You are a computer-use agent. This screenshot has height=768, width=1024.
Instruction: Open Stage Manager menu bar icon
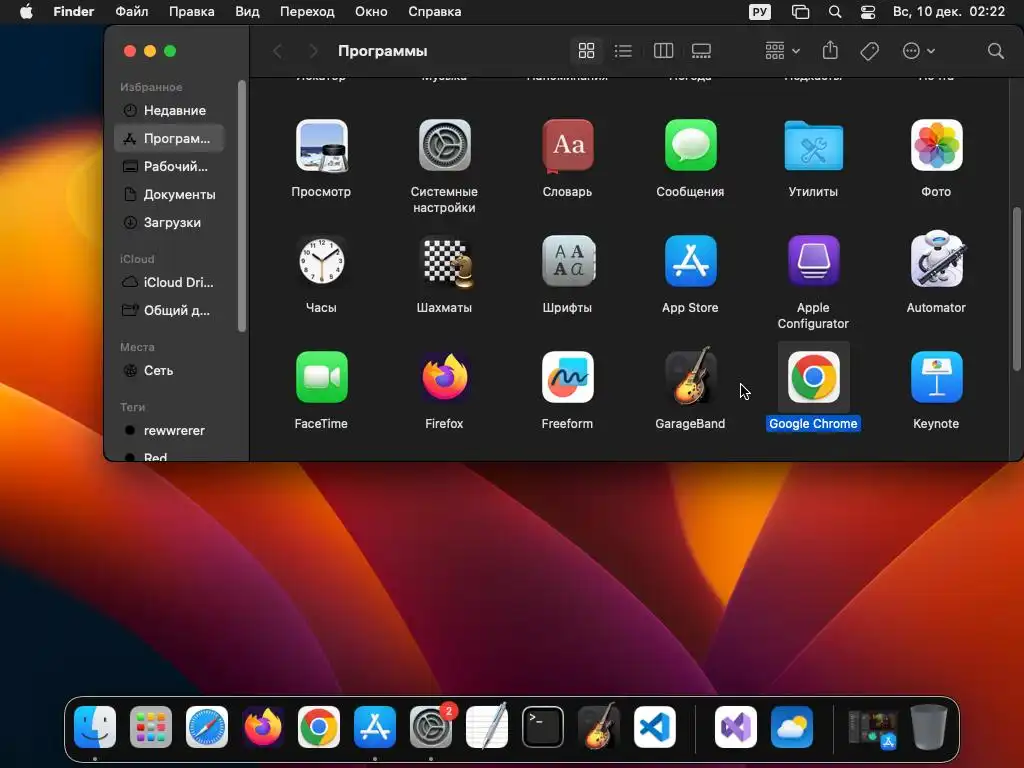point(800,12)
